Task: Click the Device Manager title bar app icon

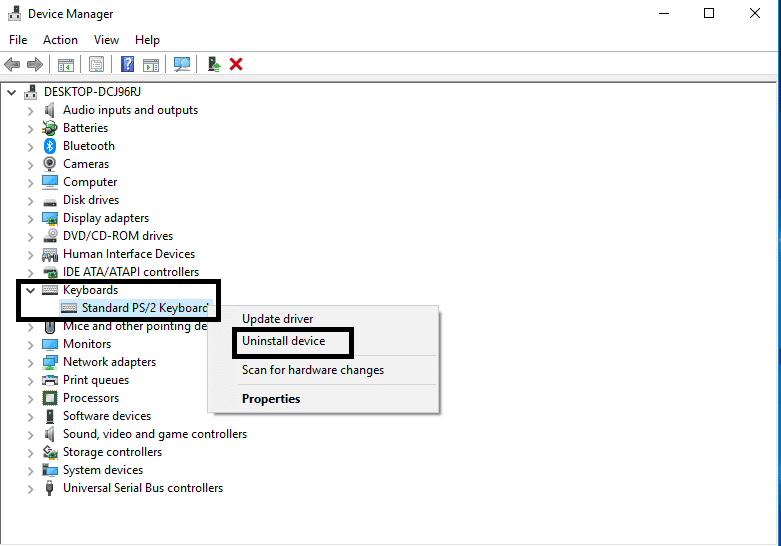Action: click(x=14, y=13)
